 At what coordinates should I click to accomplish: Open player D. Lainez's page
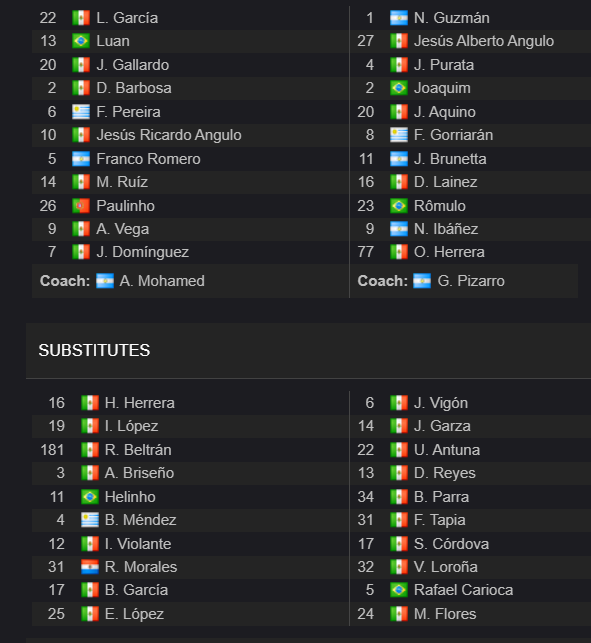click(x=445, y=182)
